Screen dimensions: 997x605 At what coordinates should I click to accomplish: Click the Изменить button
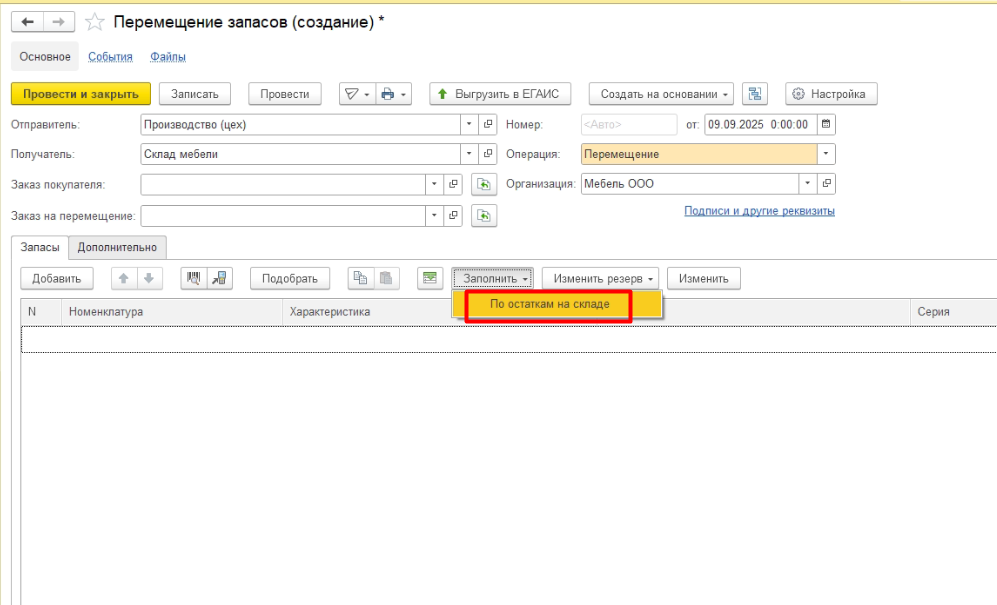click(x=704, y=279)
